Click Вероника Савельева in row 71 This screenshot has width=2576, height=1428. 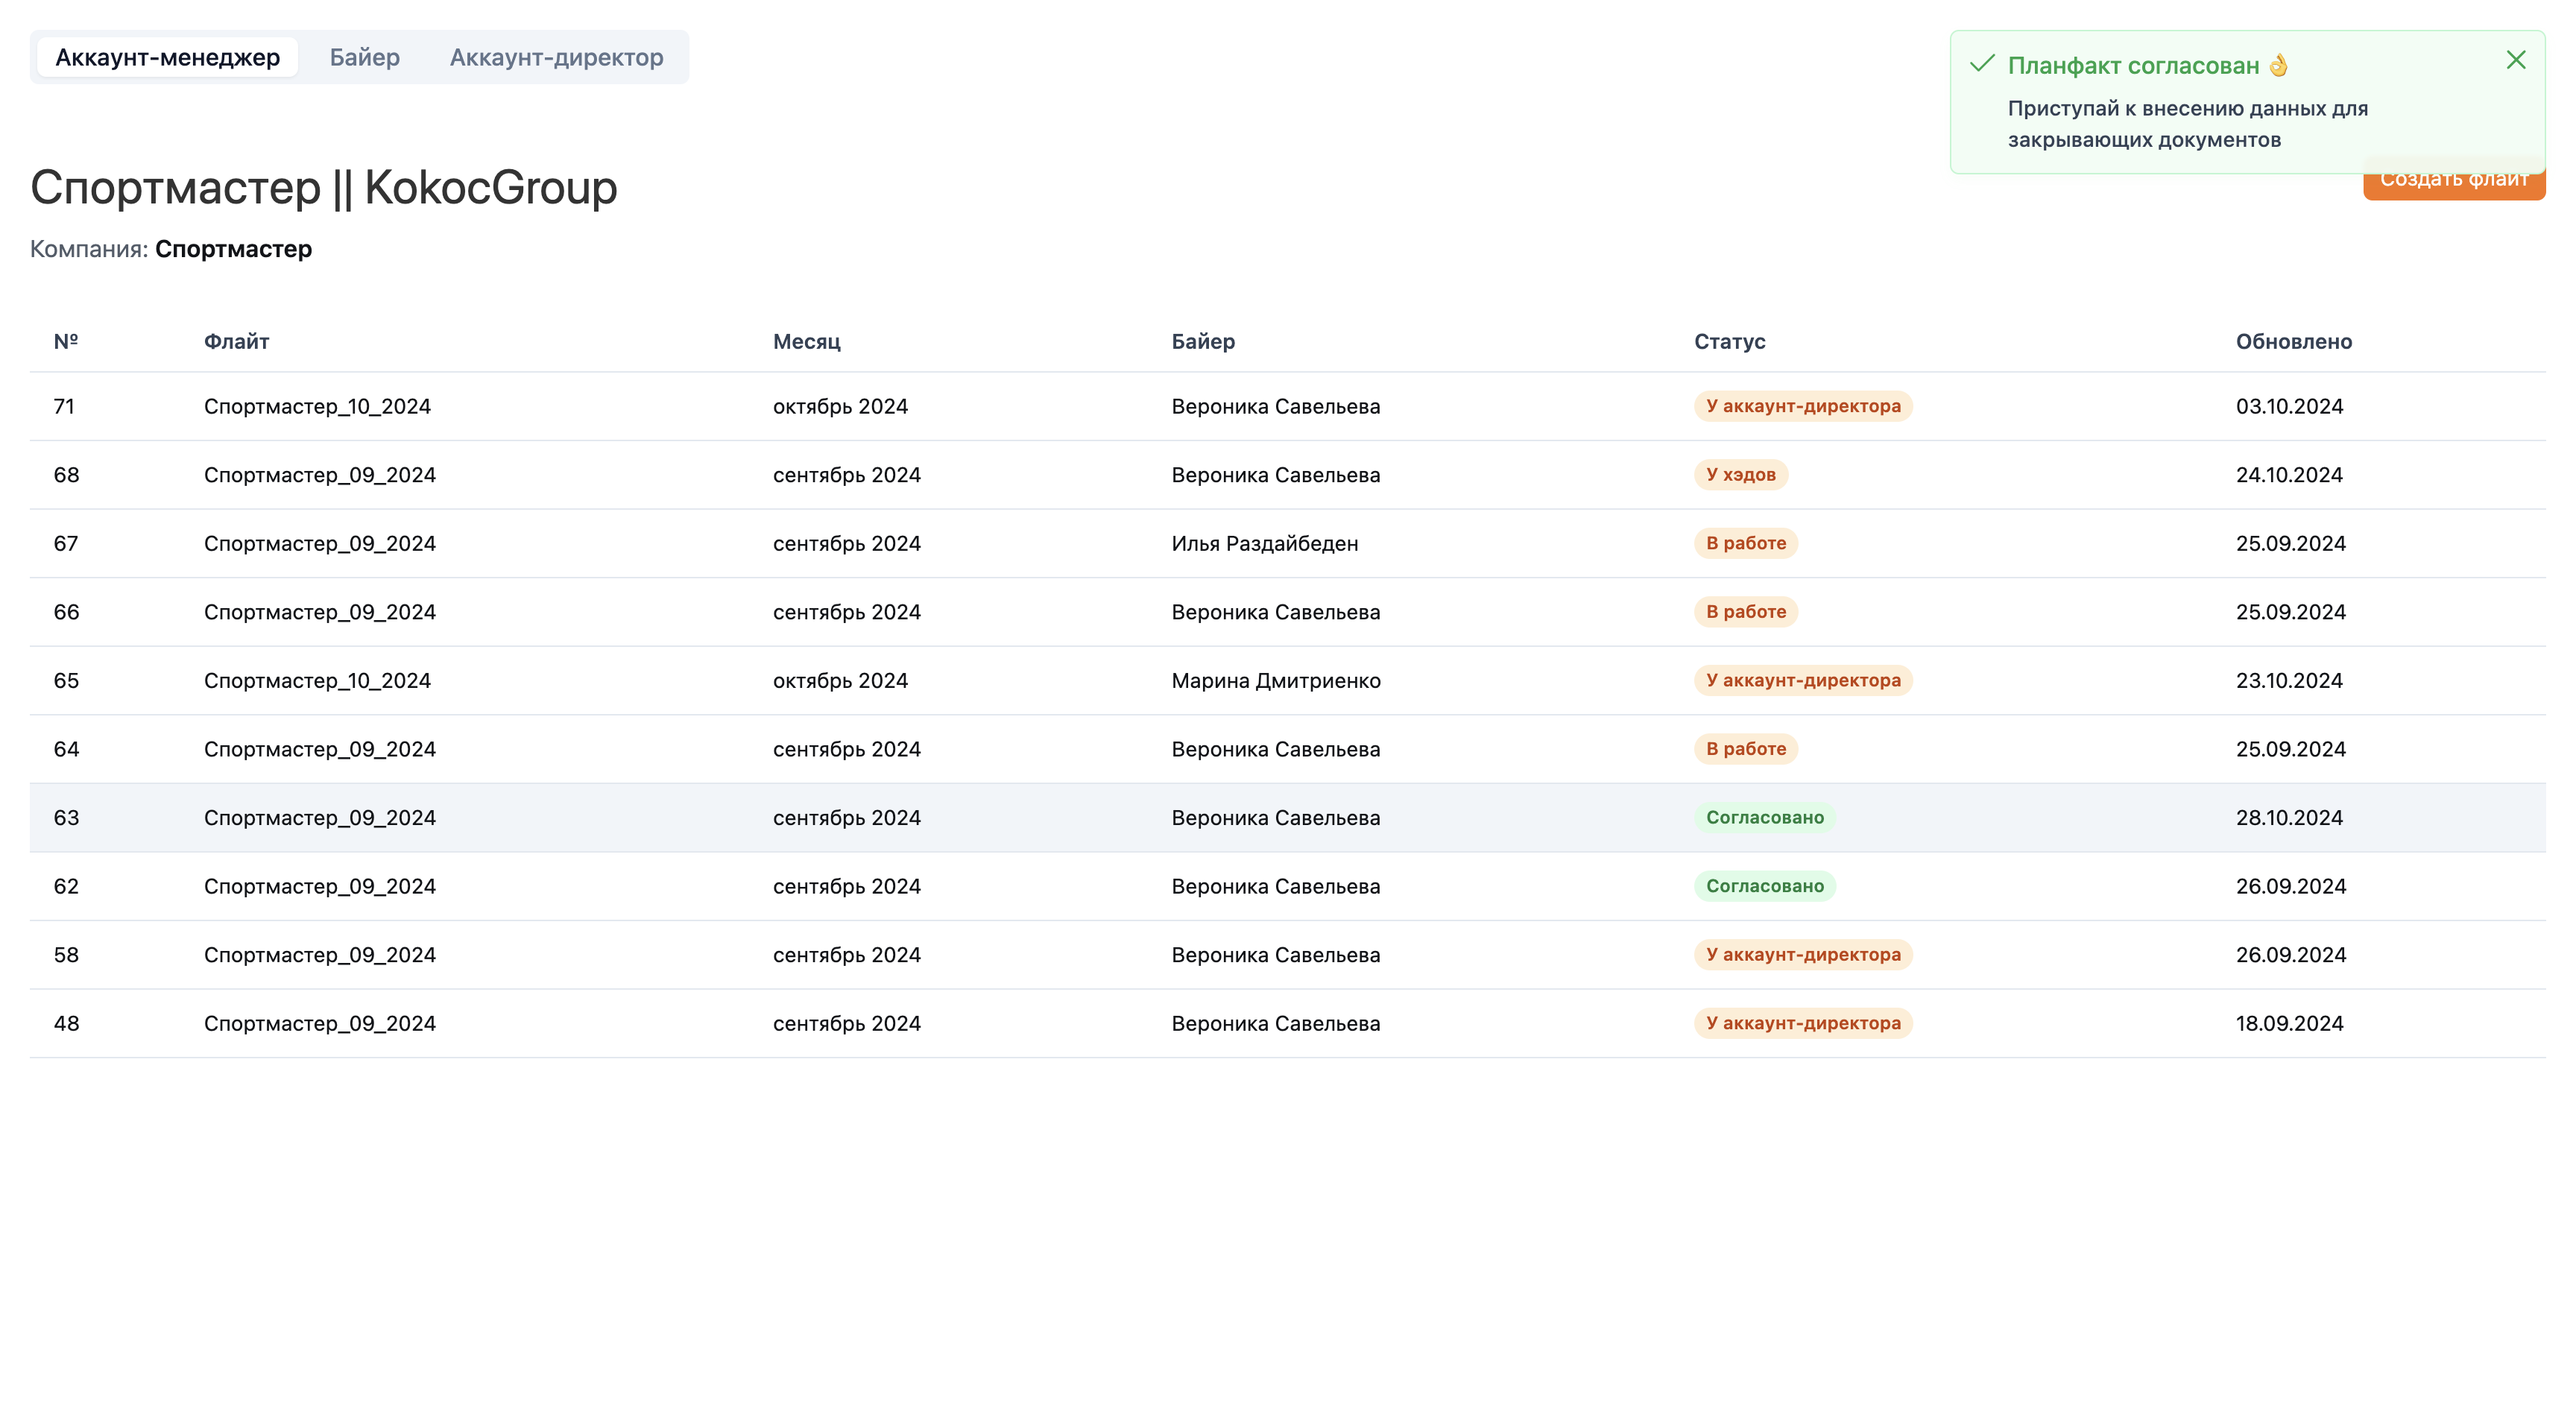point(1275,406)
